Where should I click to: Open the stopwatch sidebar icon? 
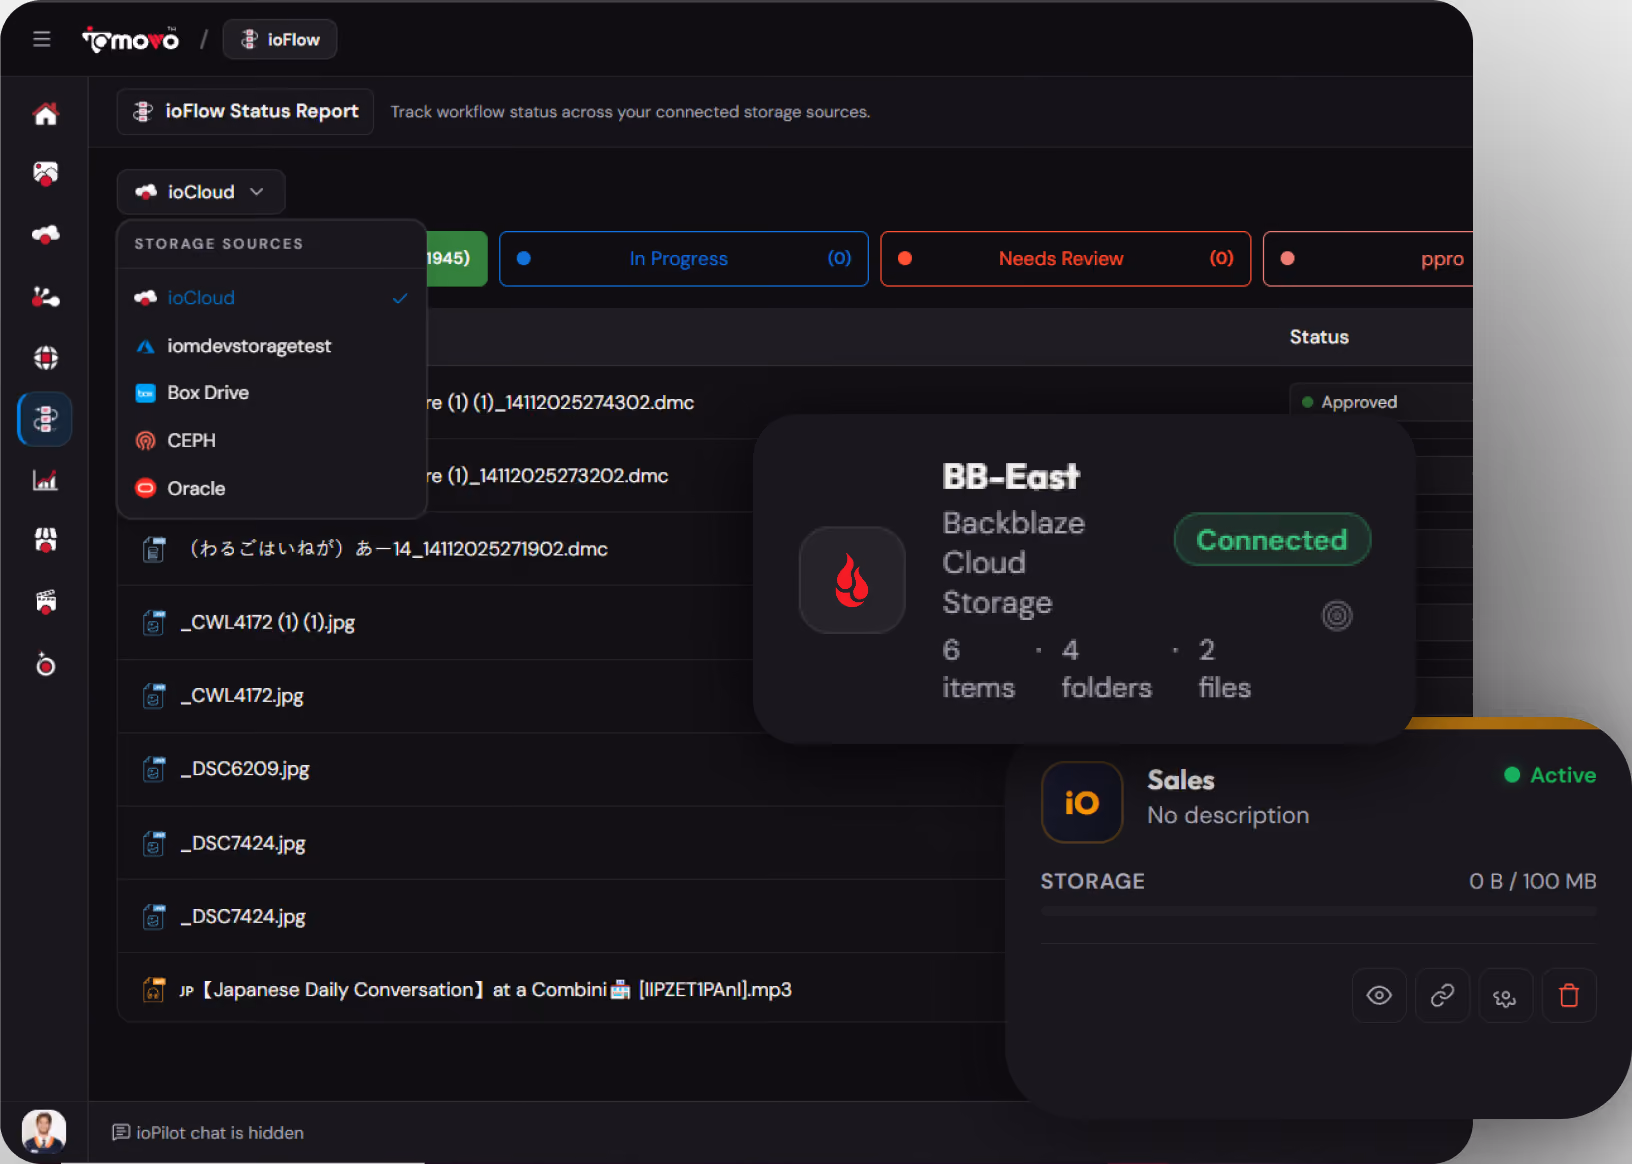(45, 664)
